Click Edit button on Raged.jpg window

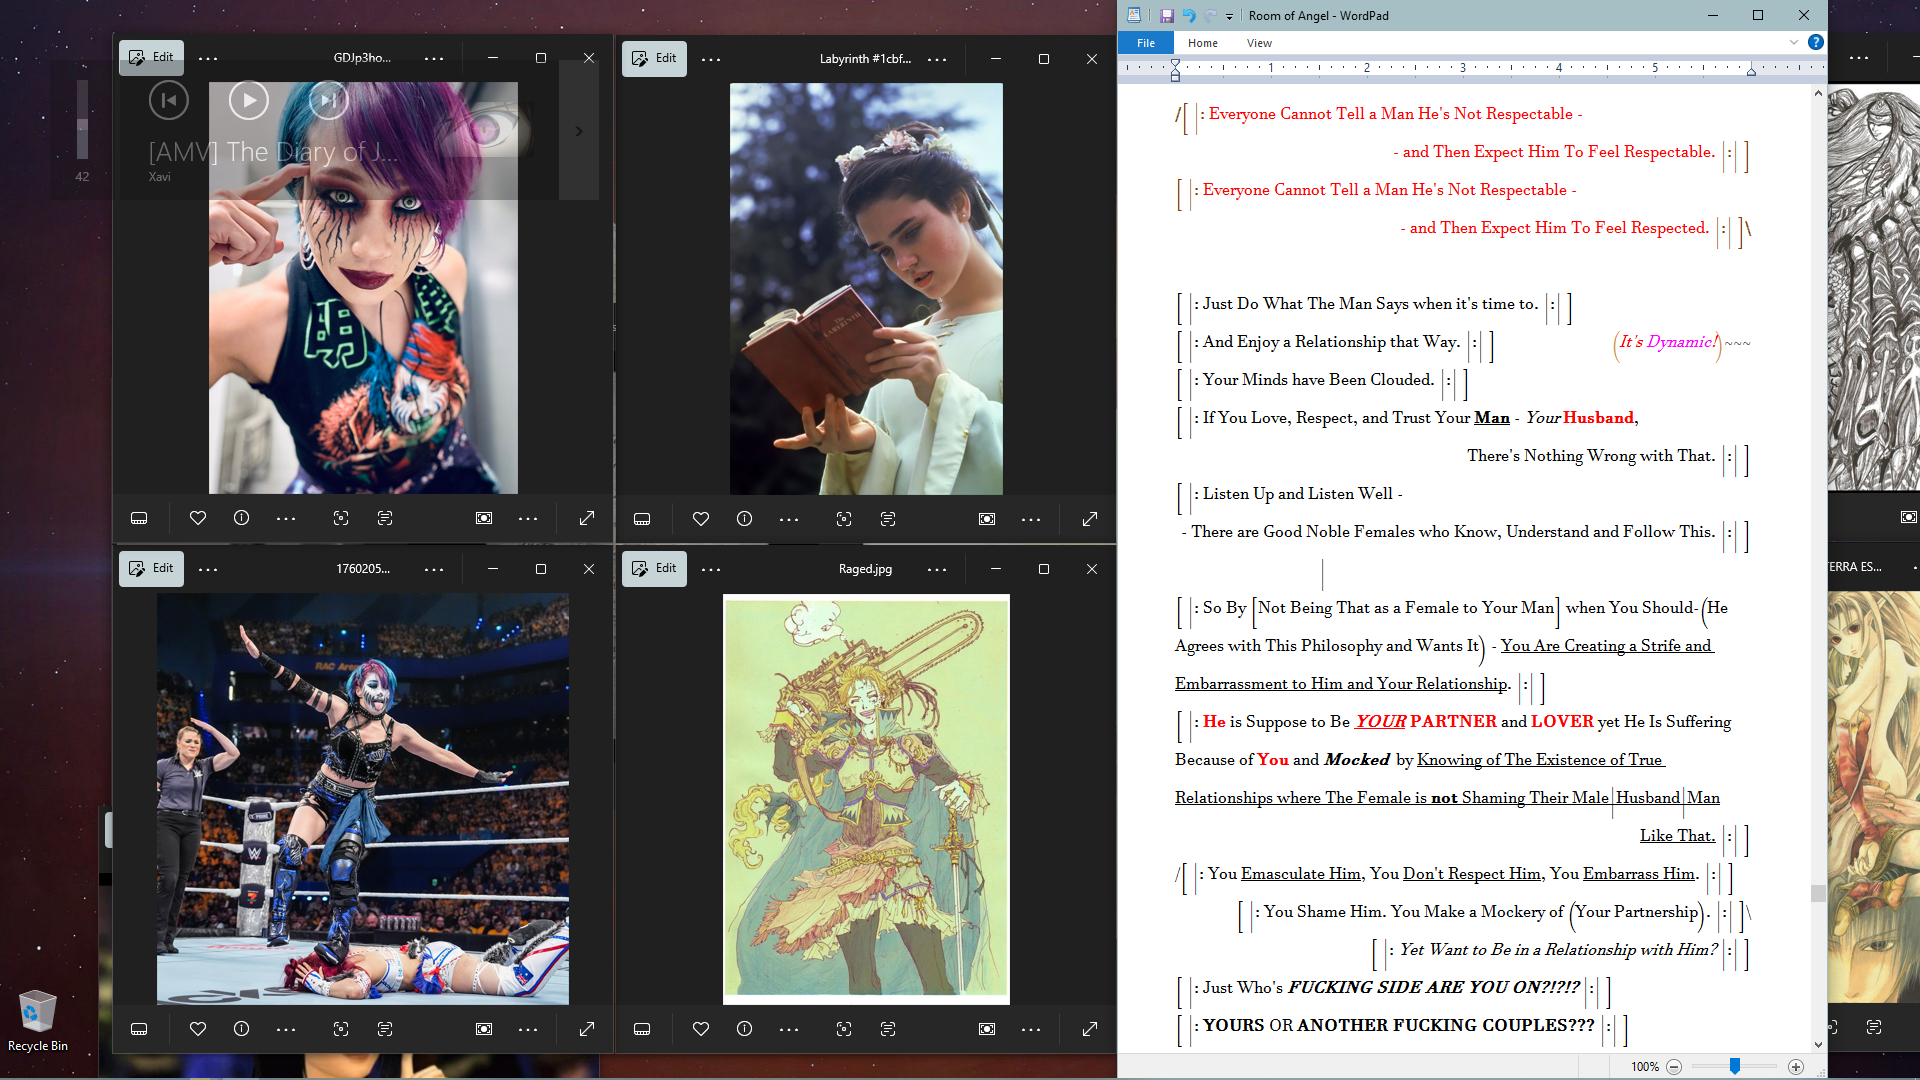[x=654, y=568]
